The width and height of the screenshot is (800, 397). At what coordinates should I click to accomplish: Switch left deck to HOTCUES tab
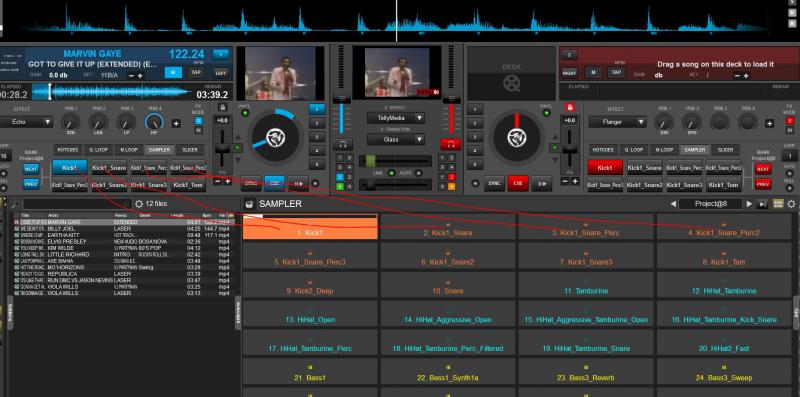pyautogui.click(x=67, y=150)
